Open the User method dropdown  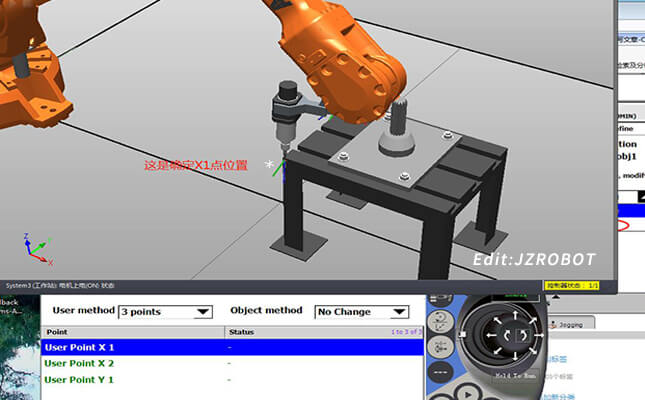[x=166, y=312]
